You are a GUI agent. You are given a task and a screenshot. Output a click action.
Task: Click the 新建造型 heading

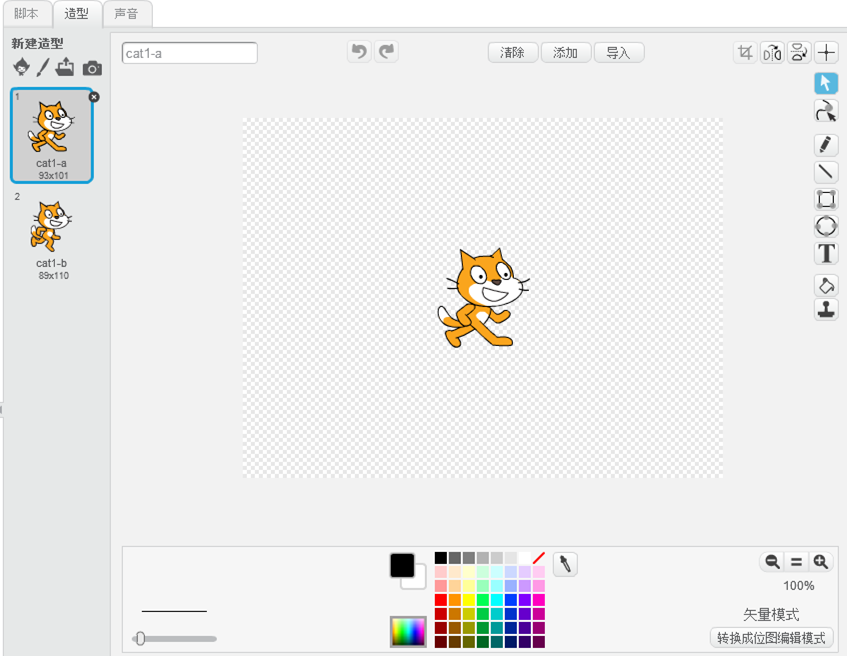click(37, 43)
